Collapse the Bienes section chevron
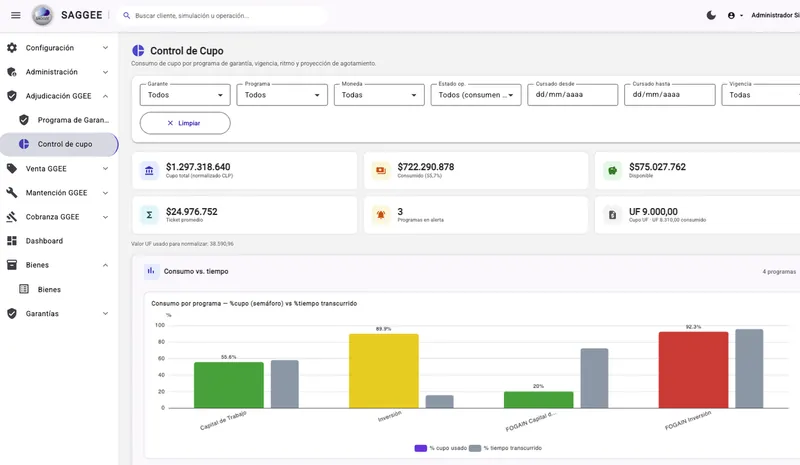Image resolution: width=800 pixels, height=465 pixels. point(105,265)
